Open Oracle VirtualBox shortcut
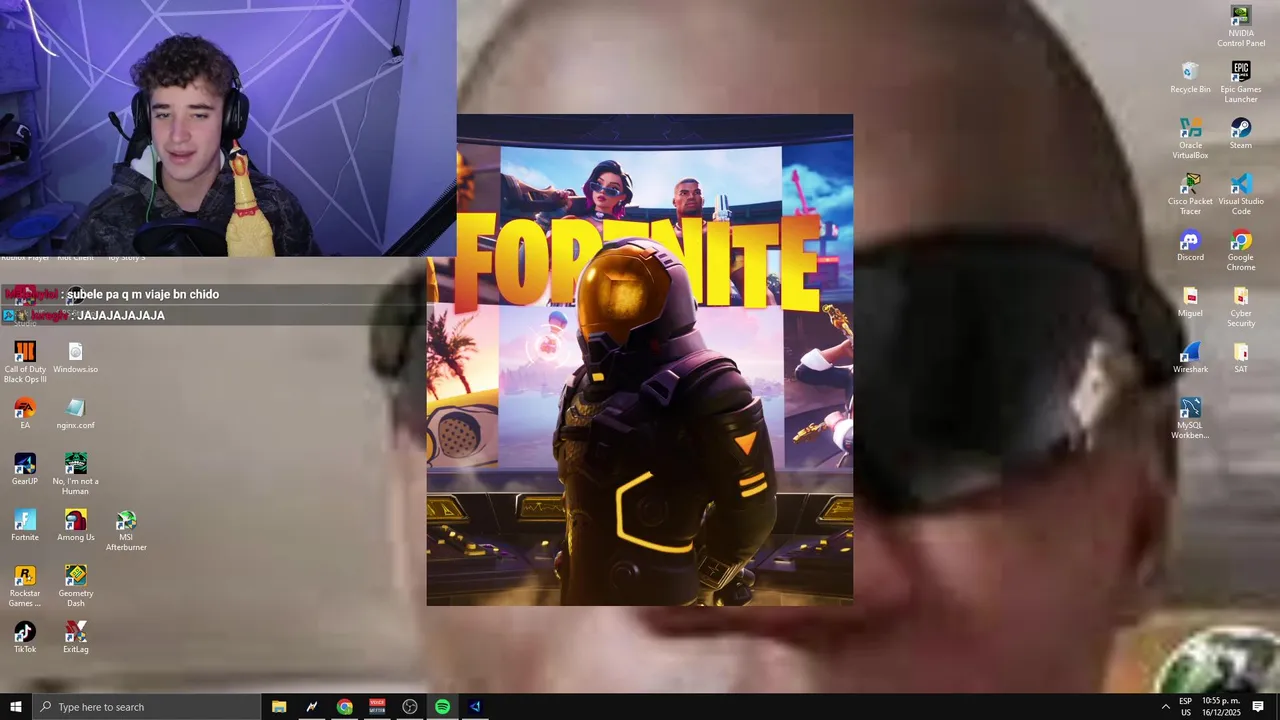Viewport: 1280px width, 720px height. [1190, 139]
